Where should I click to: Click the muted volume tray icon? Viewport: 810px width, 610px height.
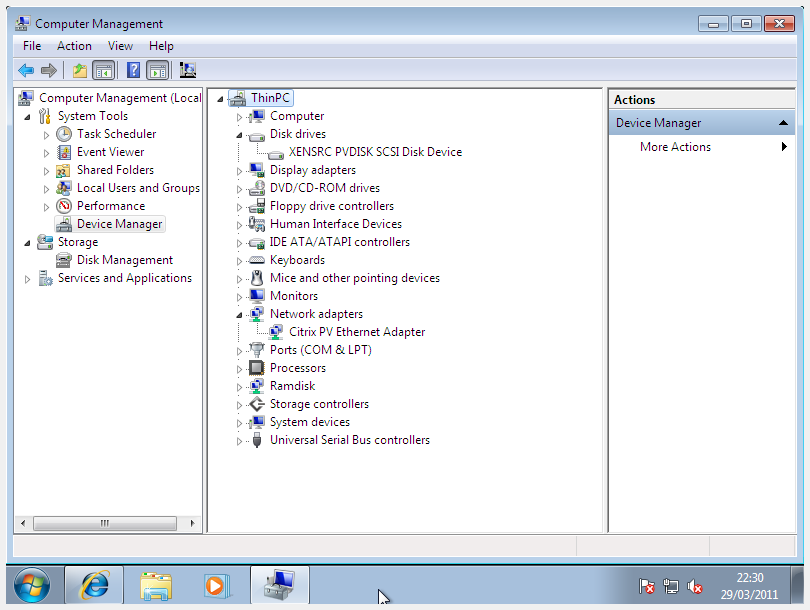[x=695, y=587]
